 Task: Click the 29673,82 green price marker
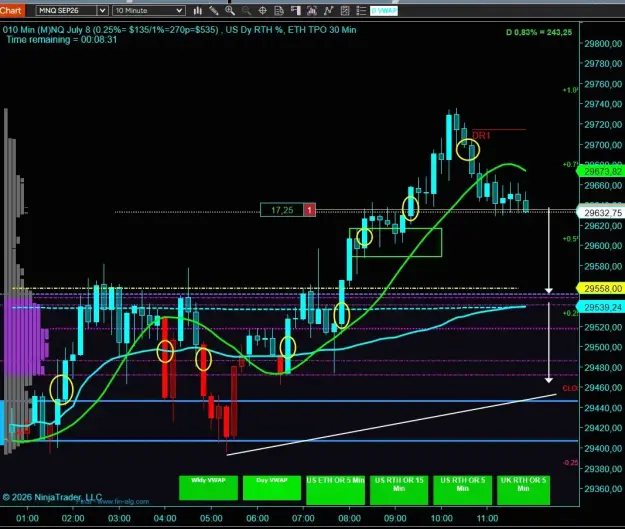coord(601,171)
